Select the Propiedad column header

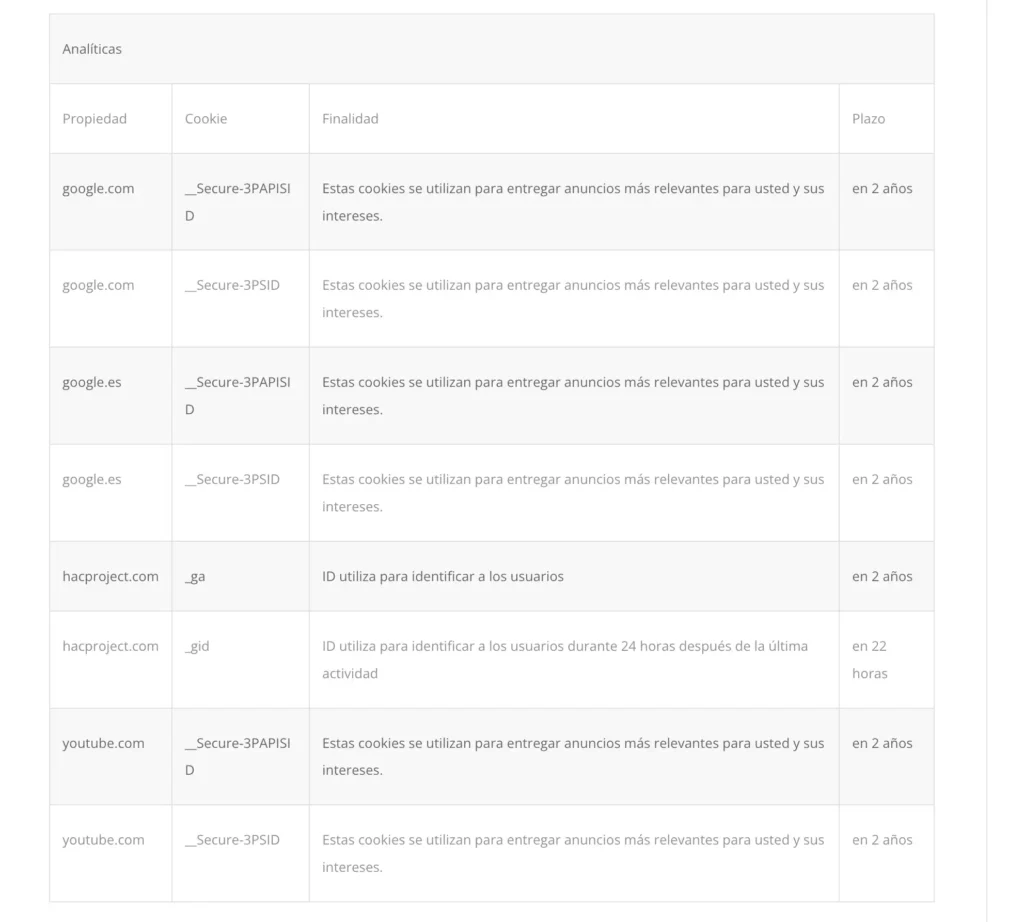[95, 119]
